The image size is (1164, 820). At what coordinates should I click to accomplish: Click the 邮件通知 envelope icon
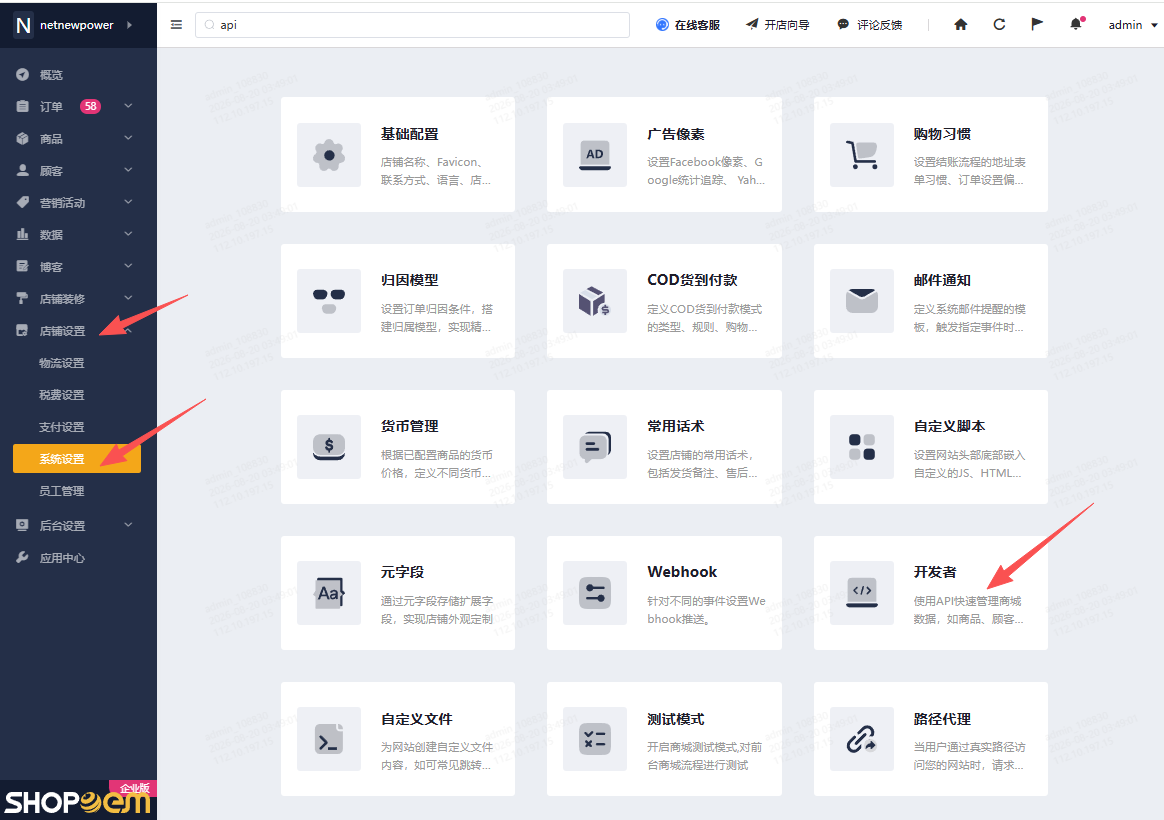click(x=862, y=301)
